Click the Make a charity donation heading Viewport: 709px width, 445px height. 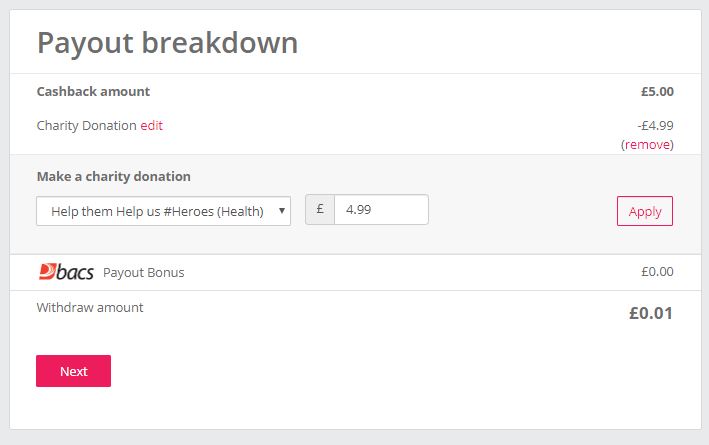[113, 176]
